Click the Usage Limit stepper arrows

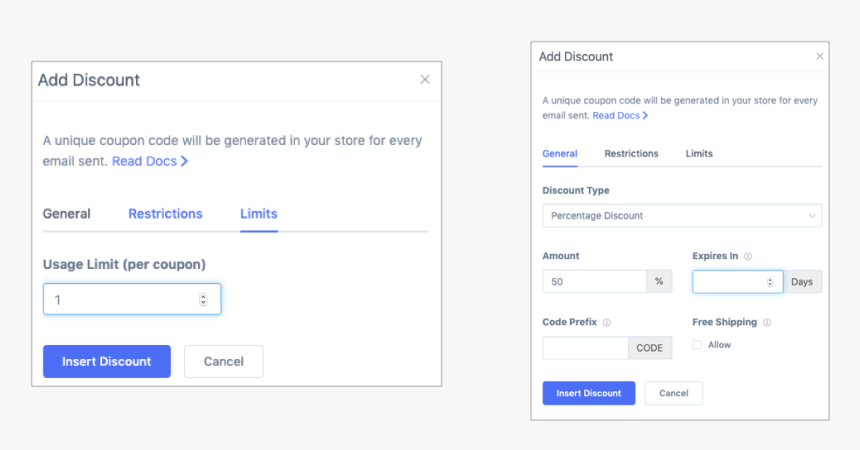(203, 299)
